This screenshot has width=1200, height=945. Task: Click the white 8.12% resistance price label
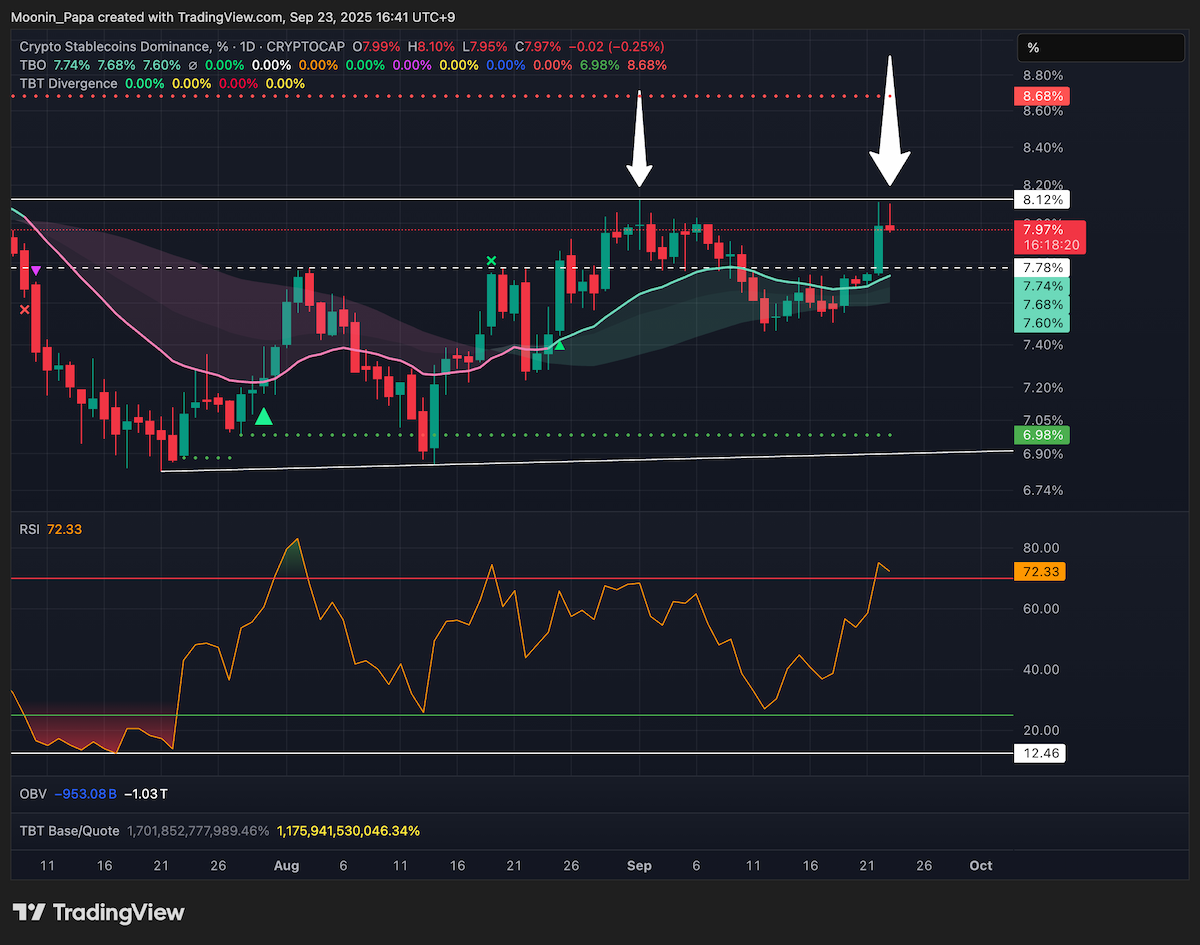(1040, 199)
